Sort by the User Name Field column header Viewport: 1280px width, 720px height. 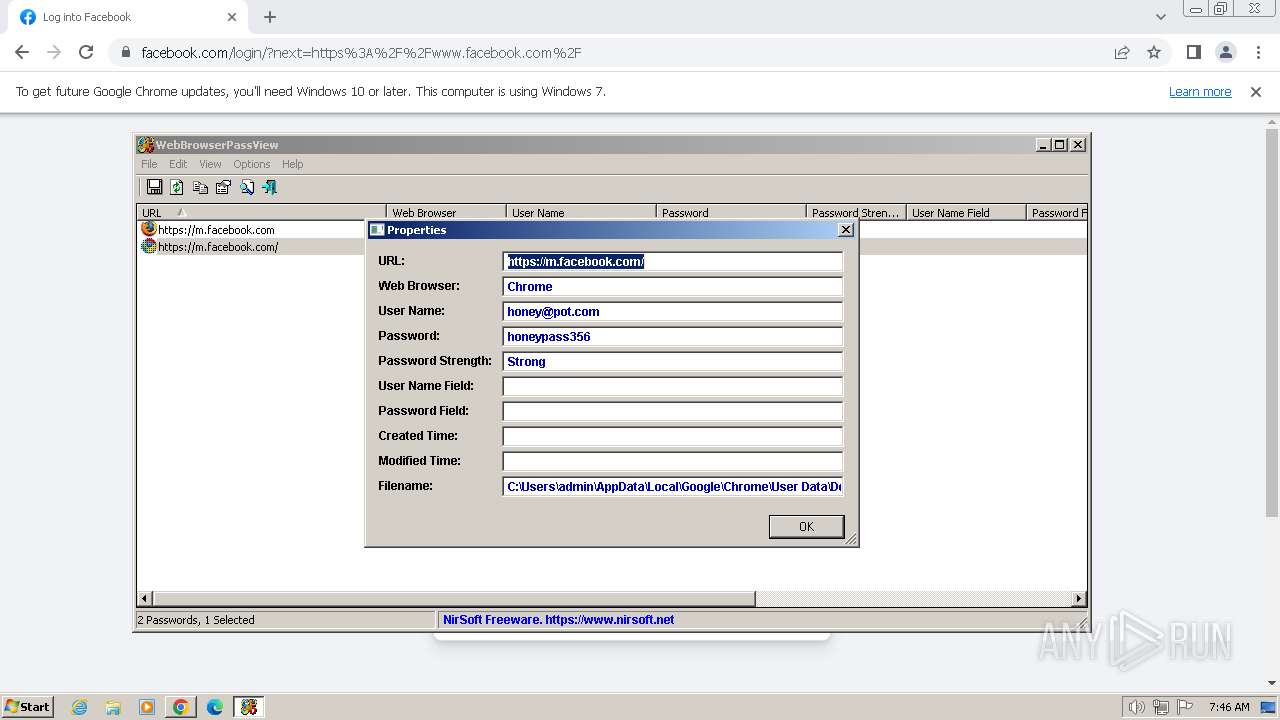click(966, 212)
